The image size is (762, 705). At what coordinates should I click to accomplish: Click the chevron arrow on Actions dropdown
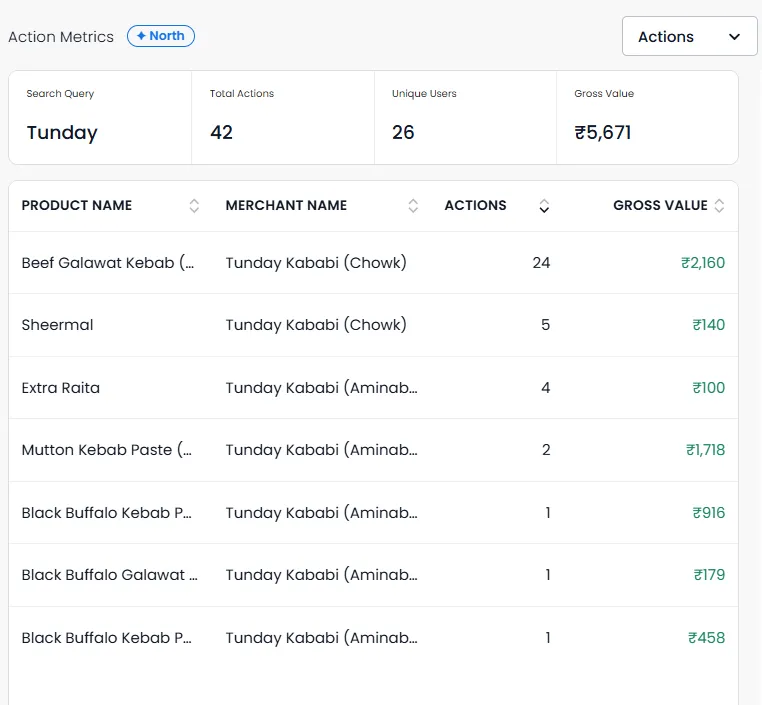(734, 37)
